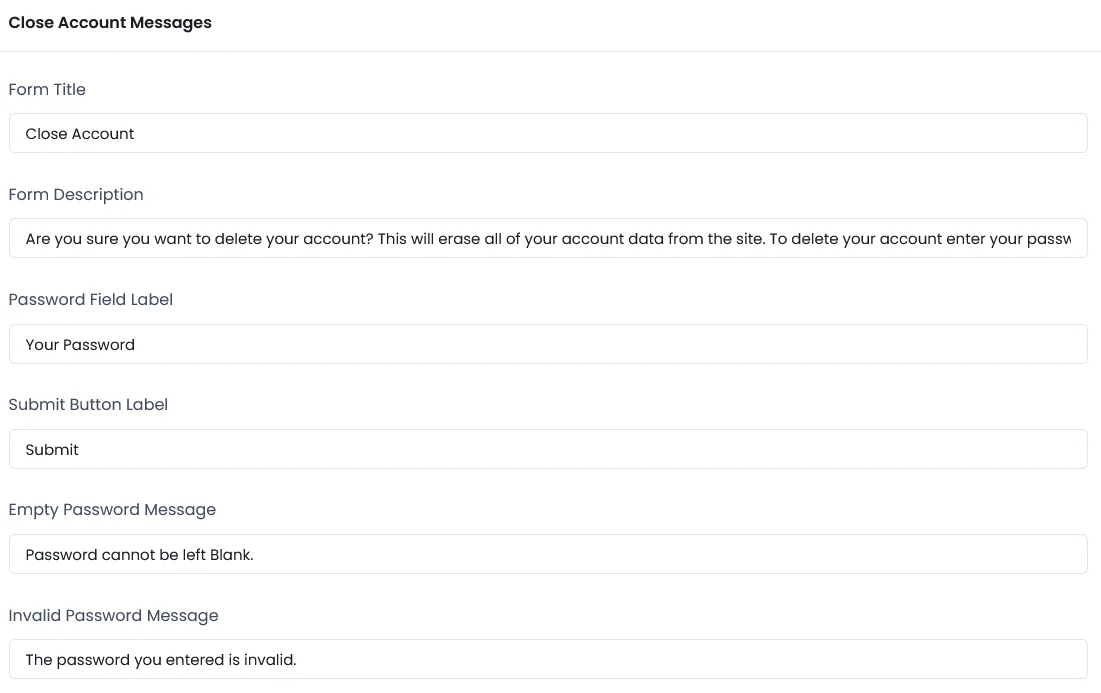Image resolution: width=1101 pixels, height=693 pixels.
Task: Place cursor on the word "Submit" in field
Action: (x=52, y=449)
